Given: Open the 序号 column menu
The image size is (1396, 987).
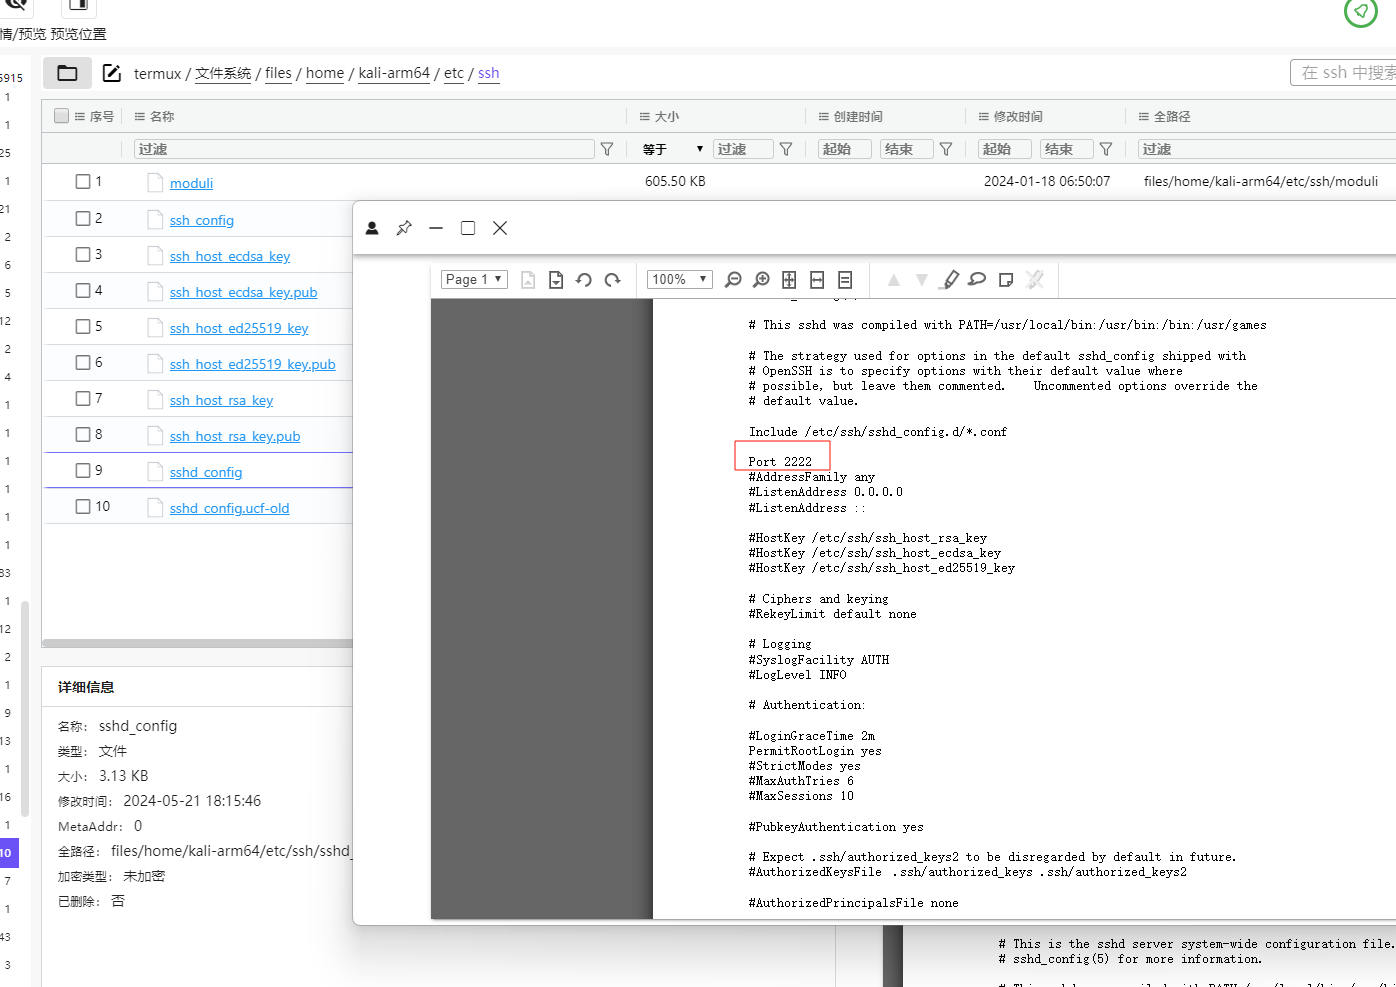Looking at the screenshot, I should click(x=80, y=117).
